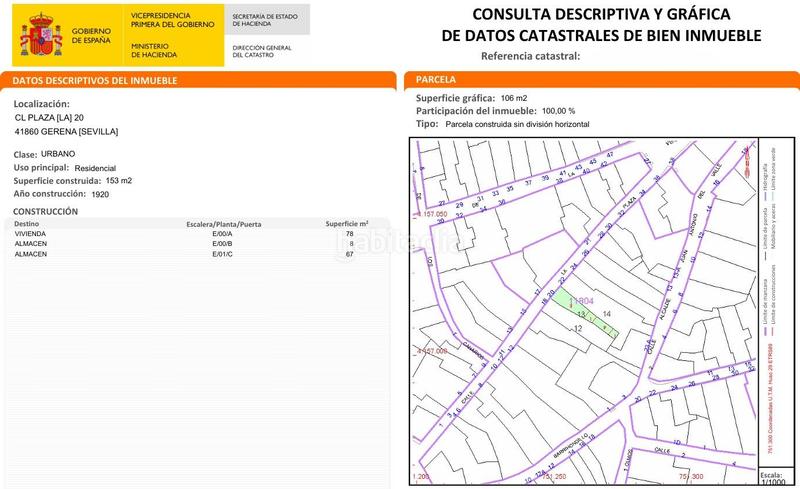Click the 41860 GERENA [SEVILLA] locality text
Image resolution: width=800 pixels, height=489 pixels.
[66, 132]
